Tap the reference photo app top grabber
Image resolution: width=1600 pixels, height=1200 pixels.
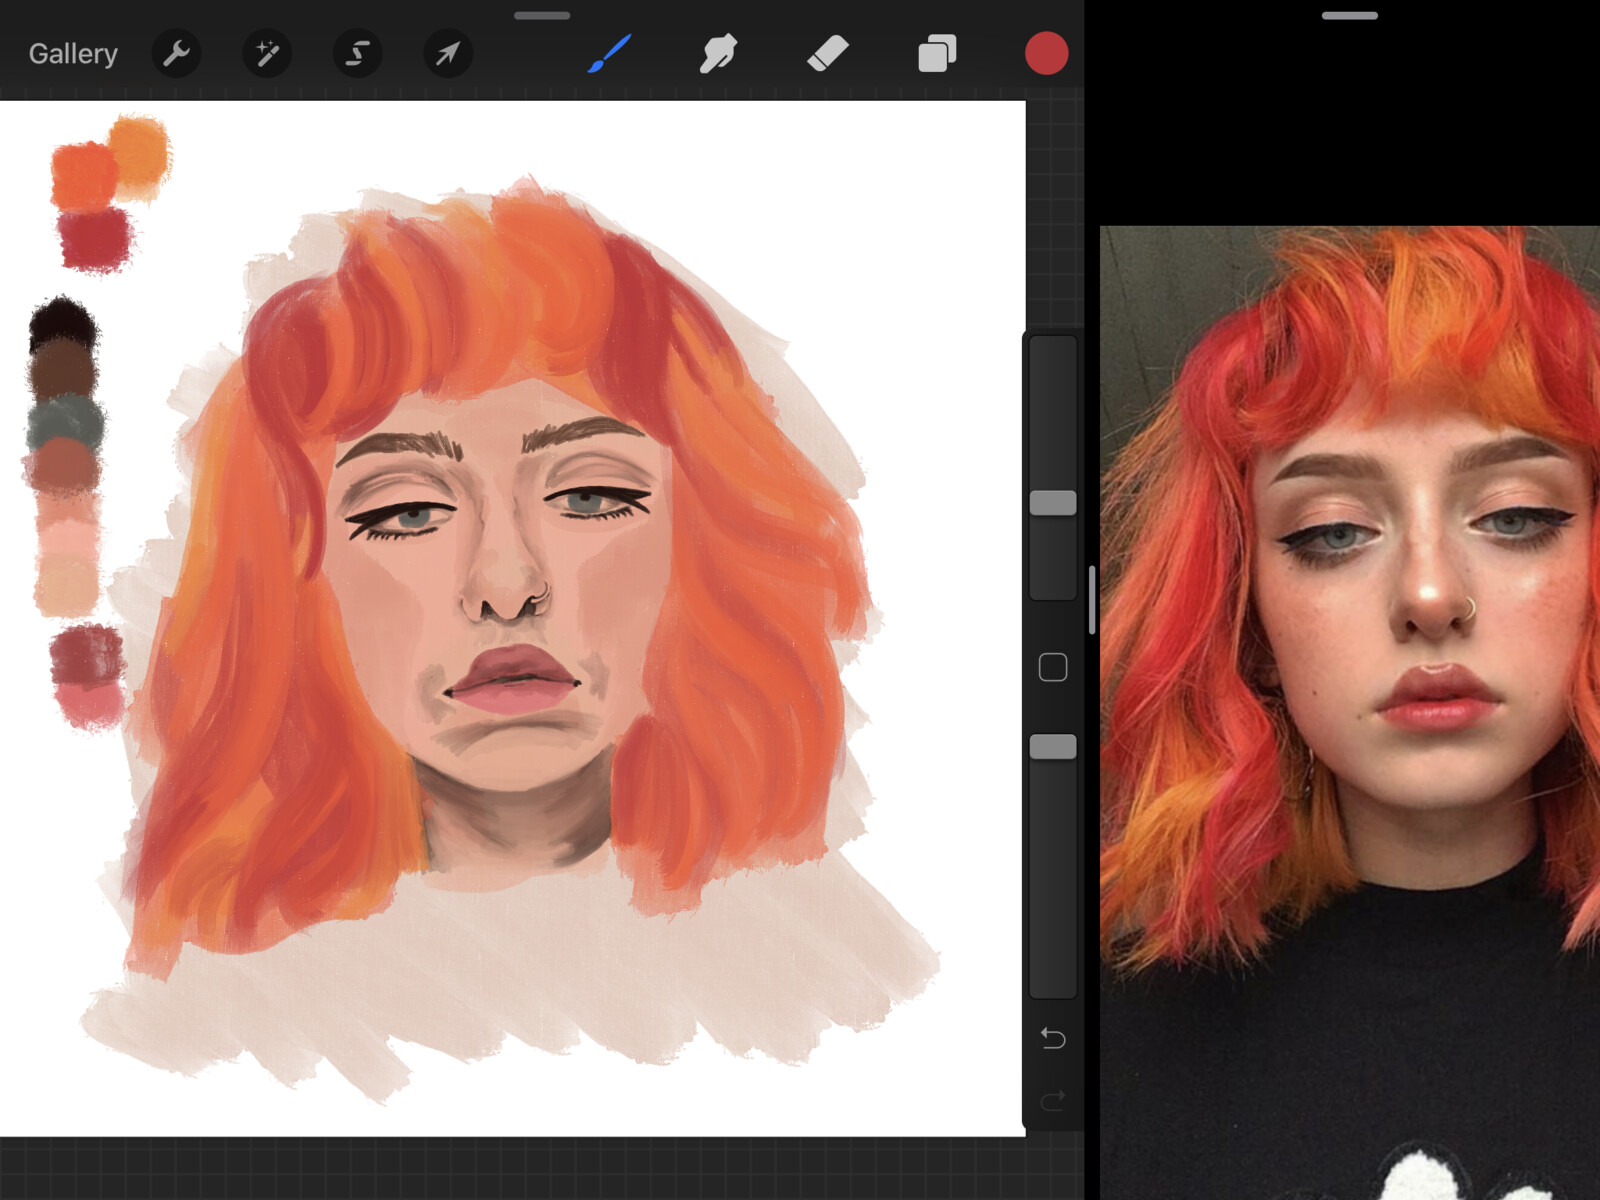click(1350, 16)
